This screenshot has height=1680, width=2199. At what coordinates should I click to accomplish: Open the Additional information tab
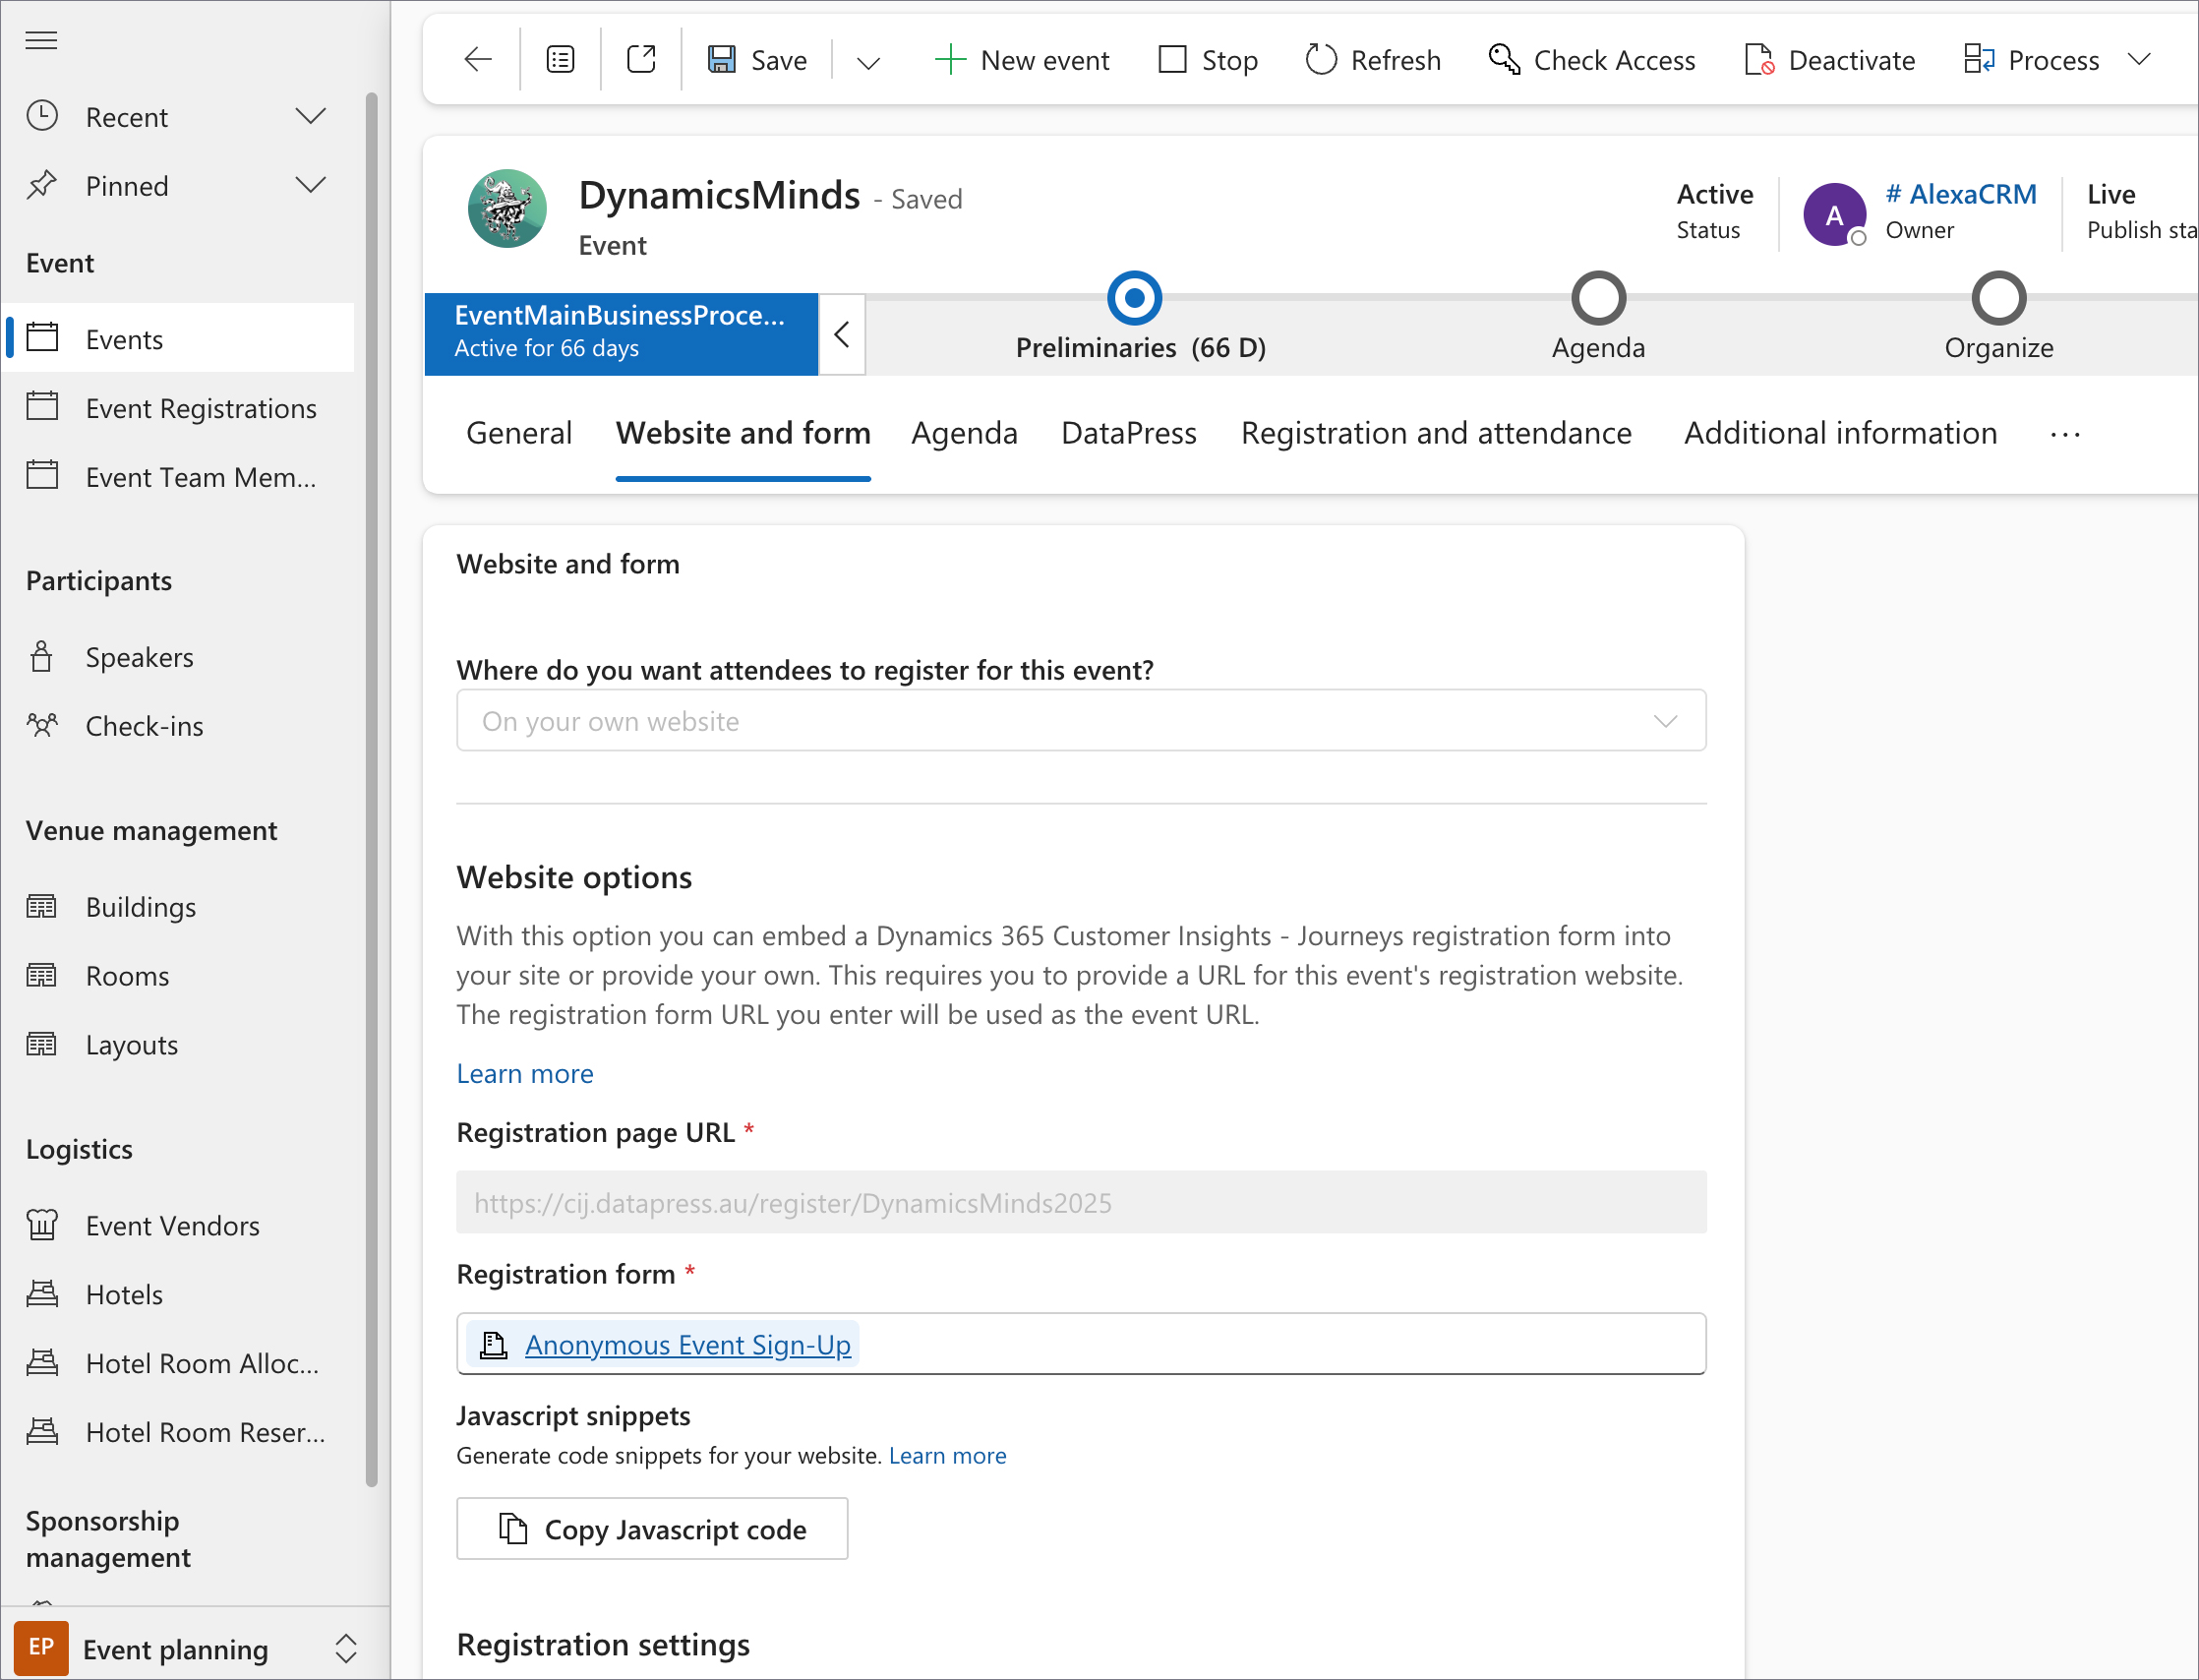click(1840, 433)
